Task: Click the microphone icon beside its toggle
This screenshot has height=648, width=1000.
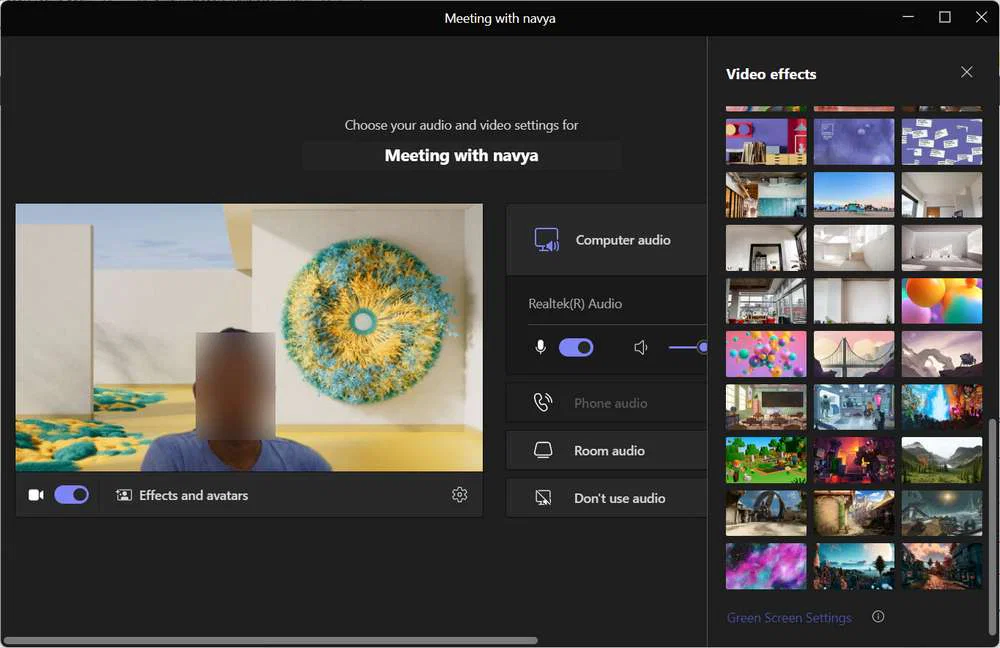Action: (540, 347)
